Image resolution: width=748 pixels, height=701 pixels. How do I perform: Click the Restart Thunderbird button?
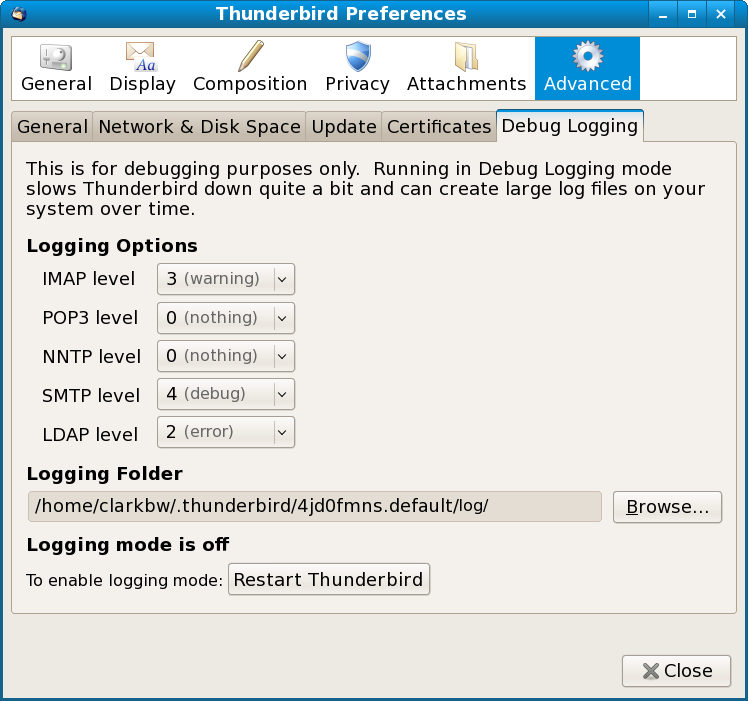click(x=329, y=579)
